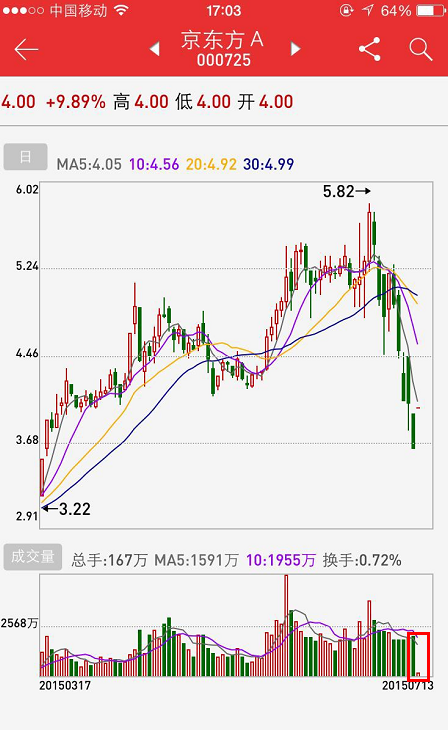Tap the 中国移动 carrier label

tap(78, 10)
